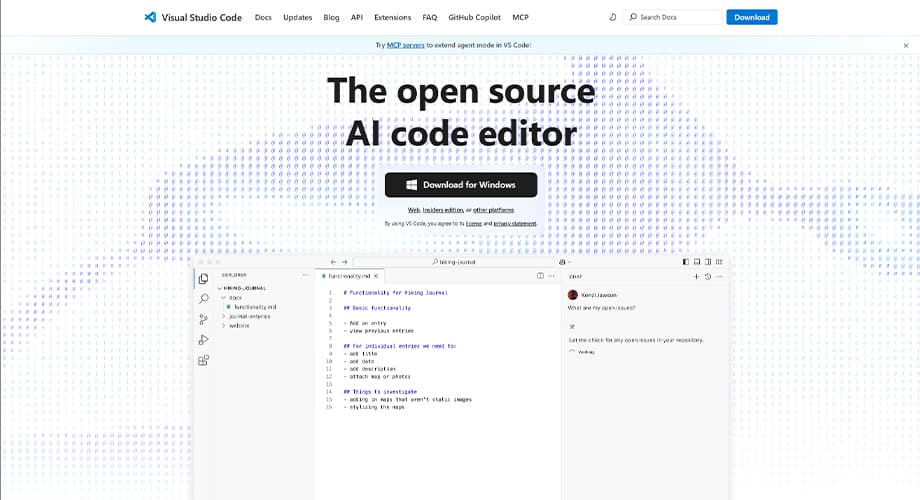Open the Run and Debug icon

(x=203, y=340)
